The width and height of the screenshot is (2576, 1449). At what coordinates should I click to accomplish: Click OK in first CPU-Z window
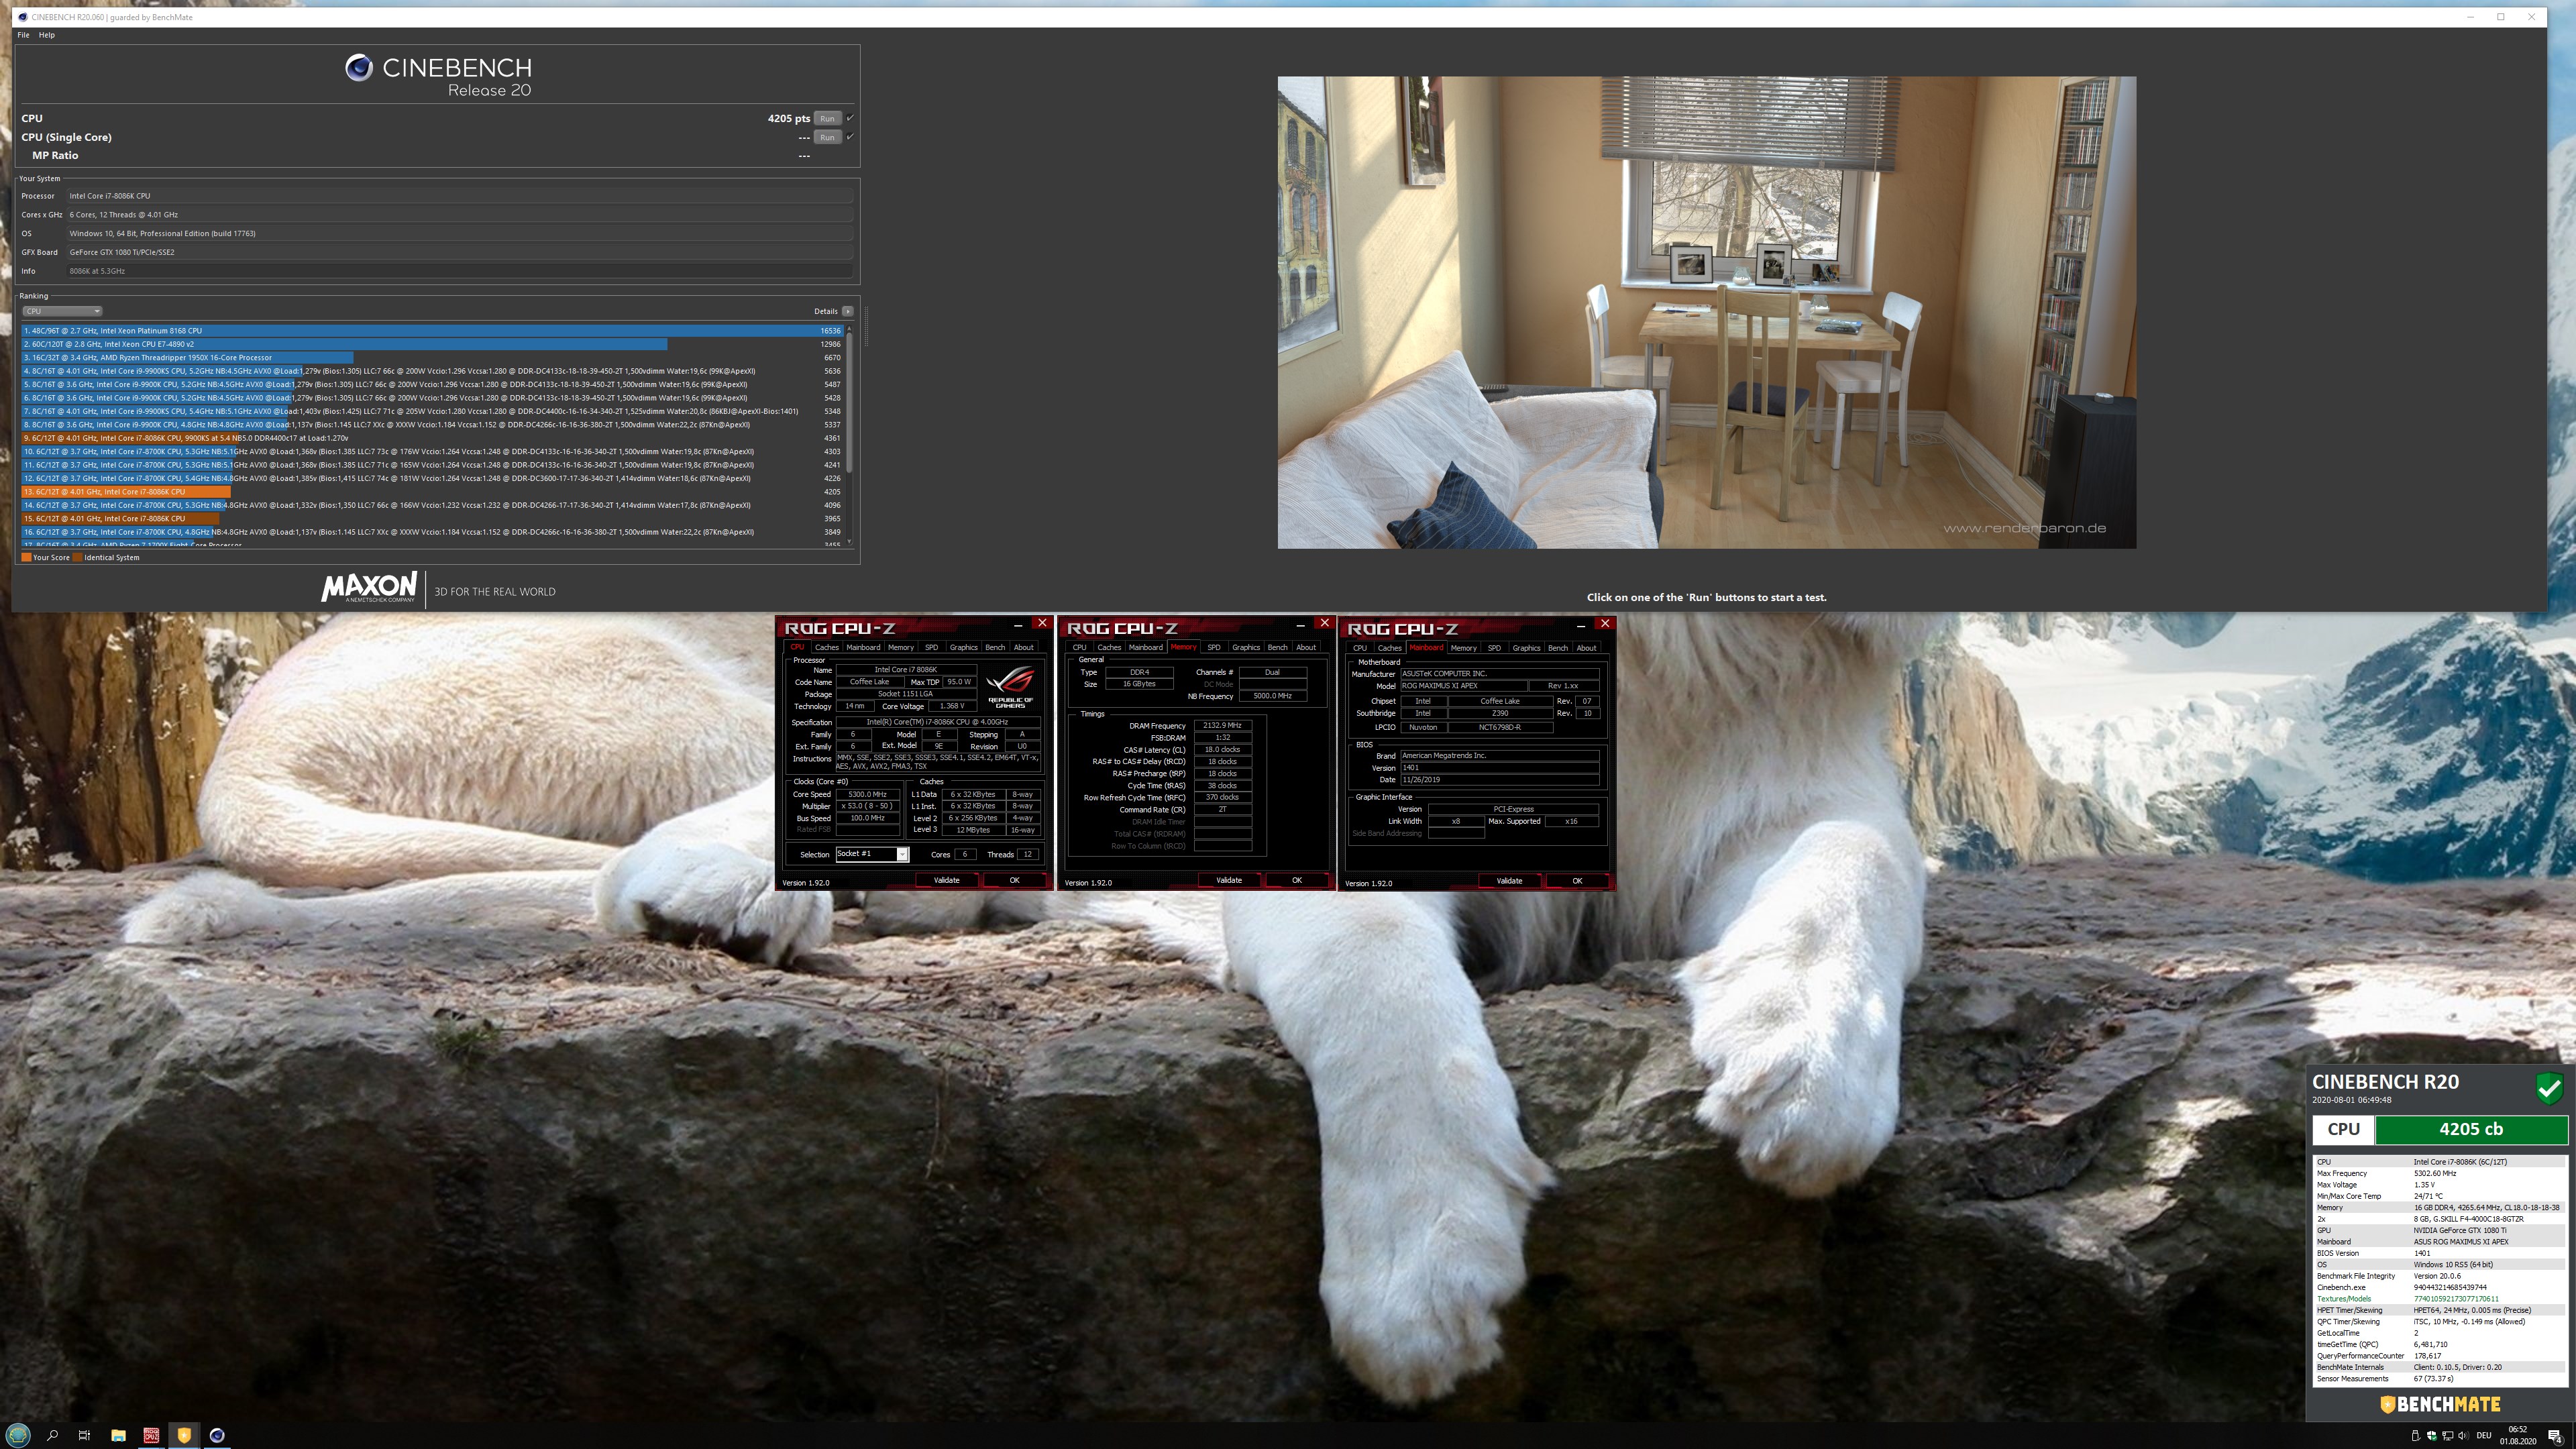[x=1014, y=880]
